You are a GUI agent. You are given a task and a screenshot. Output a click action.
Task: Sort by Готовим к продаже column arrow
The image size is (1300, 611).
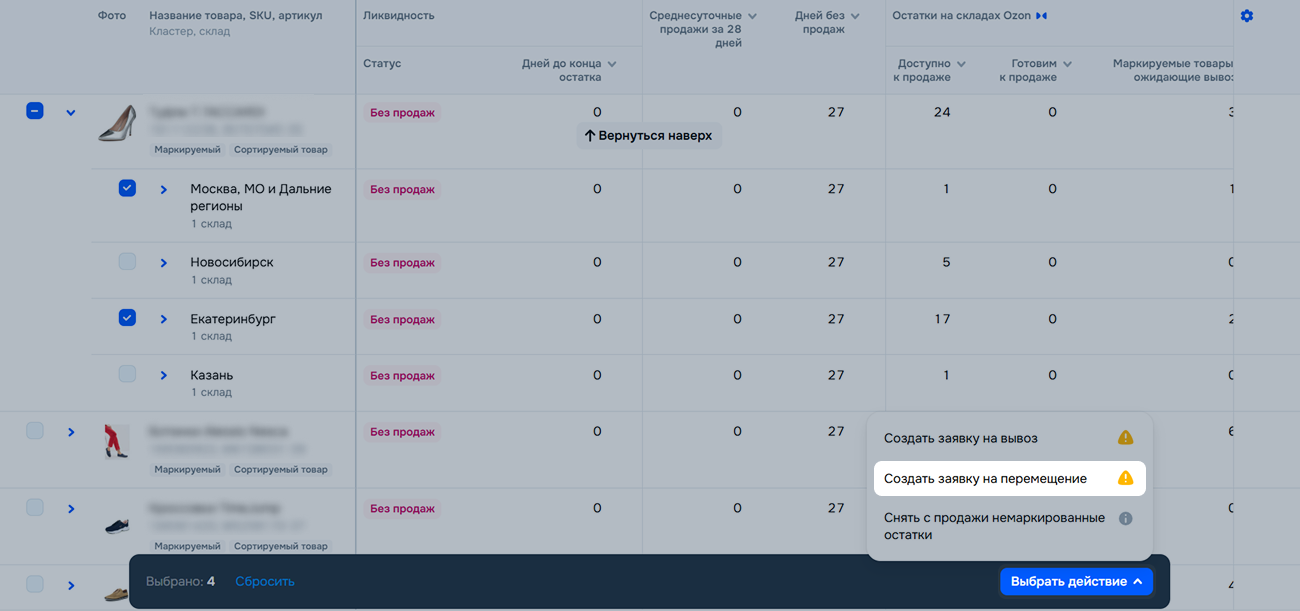click(x=1067, y=64)
